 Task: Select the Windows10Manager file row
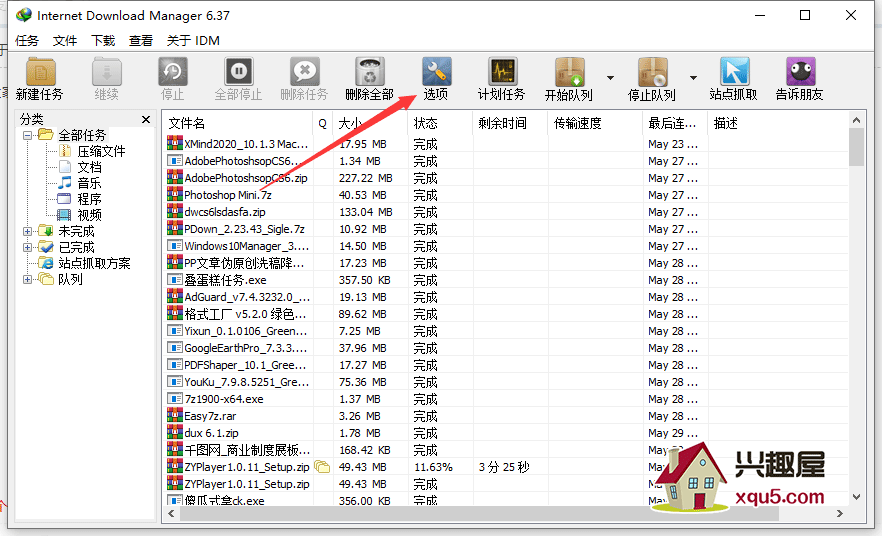pyautogui.click(x=506, y=246)
